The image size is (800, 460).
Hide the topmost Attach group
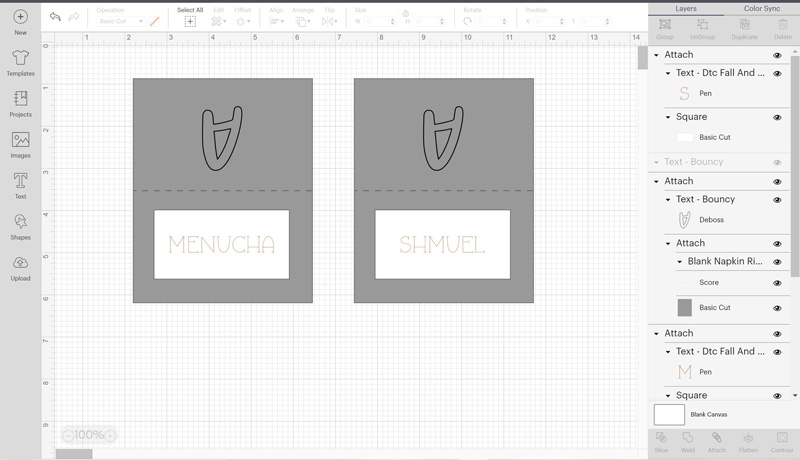click(x=777, y=55)
